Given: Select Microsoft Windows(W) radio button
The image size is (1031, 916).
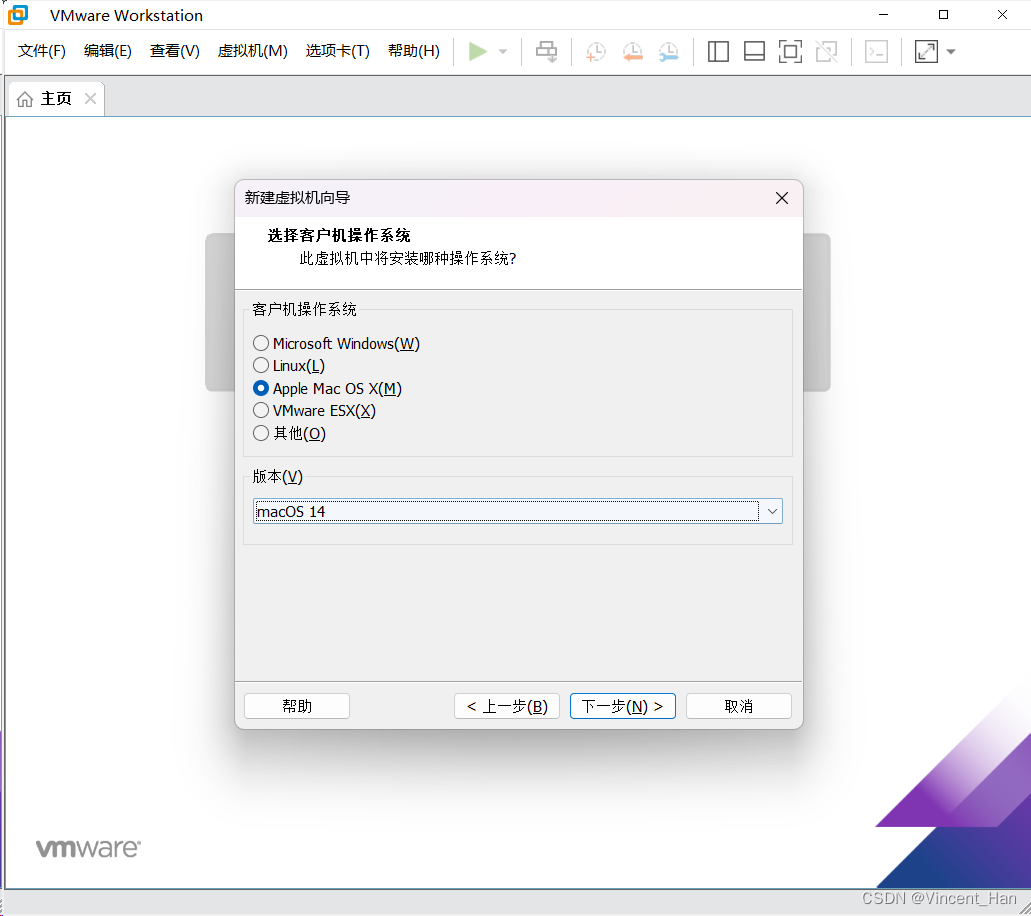Looking at the screenshot, I should click(261, 343).
